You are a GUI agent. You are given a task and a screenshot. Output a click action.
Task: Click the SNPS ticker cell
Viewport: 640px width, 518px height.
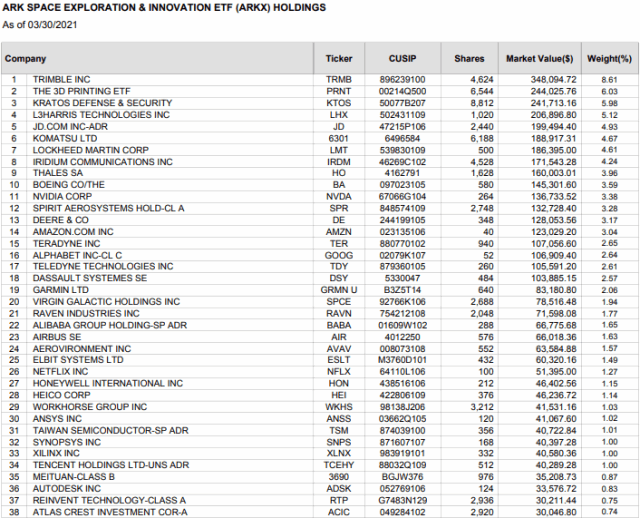339,442
